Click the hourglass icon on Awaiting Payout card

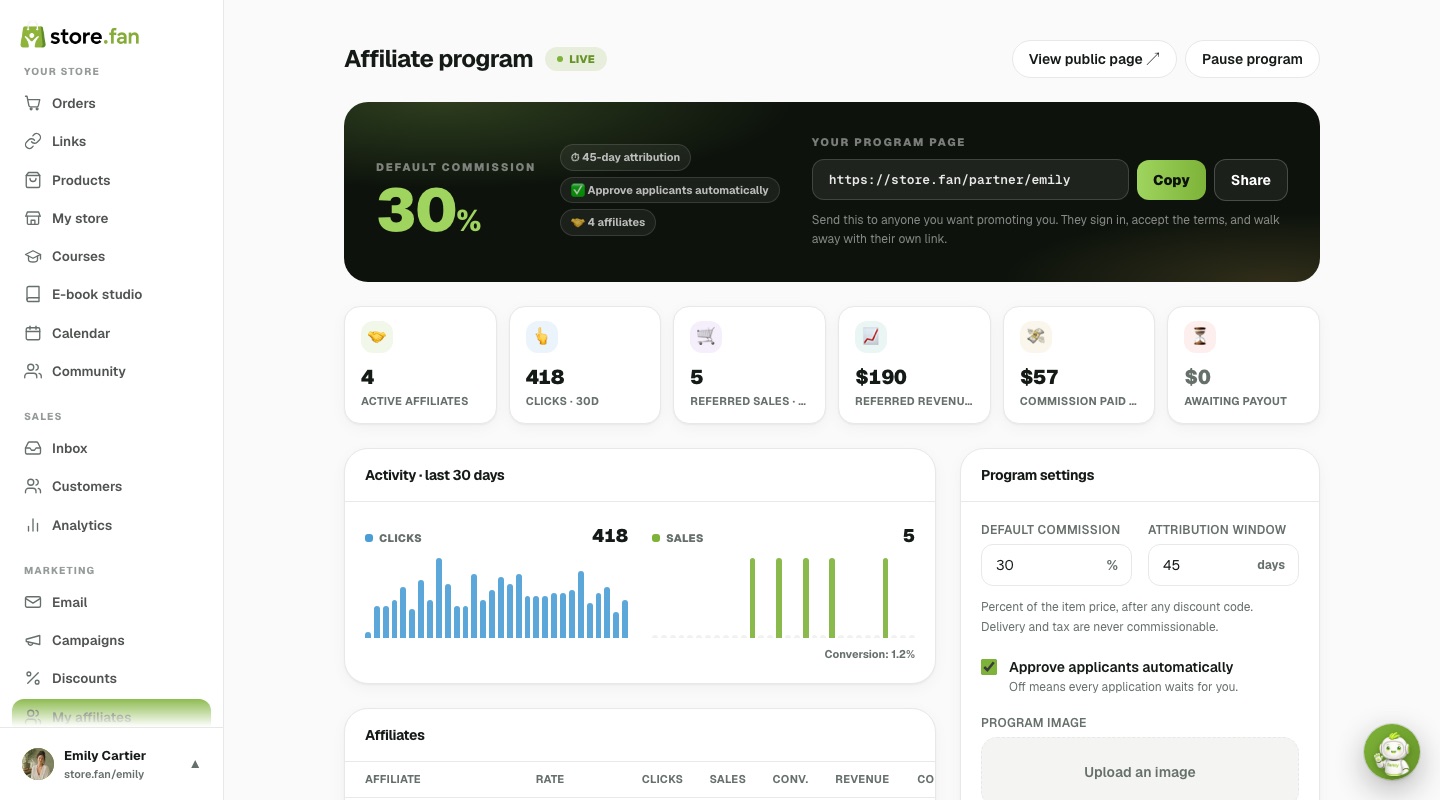(x=1200, y=337)
